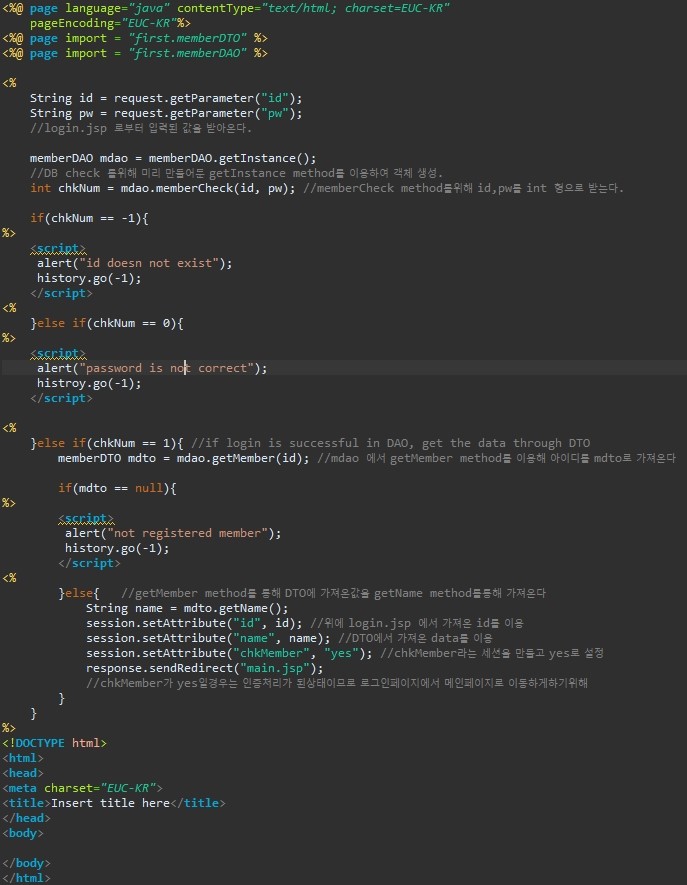Image resolution: width=687 pixels, height=885 pixels.
Task: Click the String pw = request.getParameter line
Action: (x=166, y=113)
